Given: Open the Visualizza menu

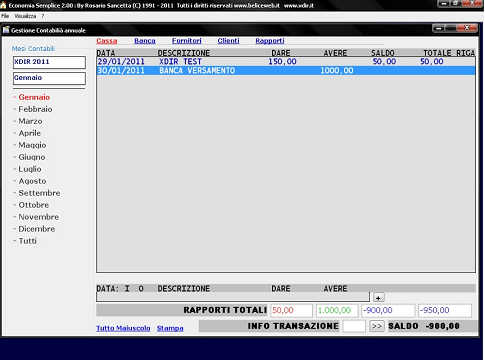Looking at the screenshot, I should click(25, 16).
